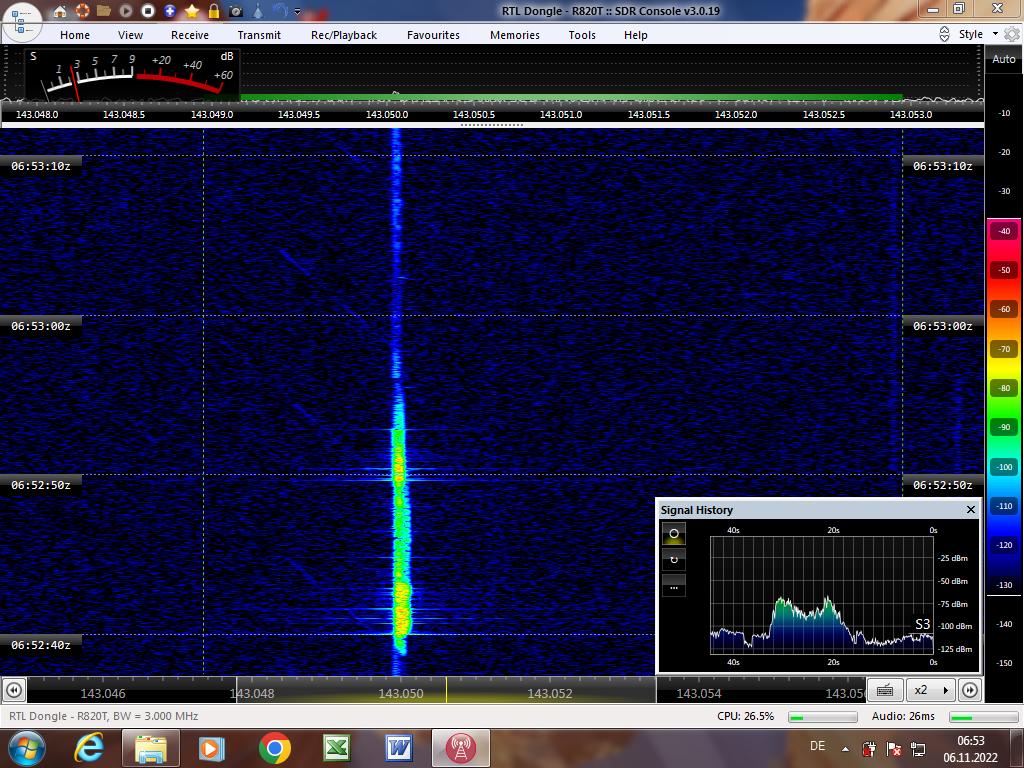Viewport: 1024px width, 768px height.
Task: Open Word from the taskbar
Action: click(x=398, y=748)
